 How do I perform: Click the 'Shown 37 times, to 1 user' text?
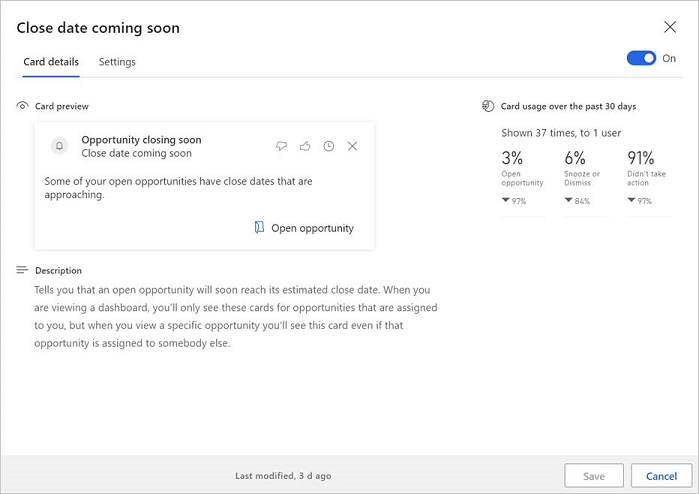[561, 133]
